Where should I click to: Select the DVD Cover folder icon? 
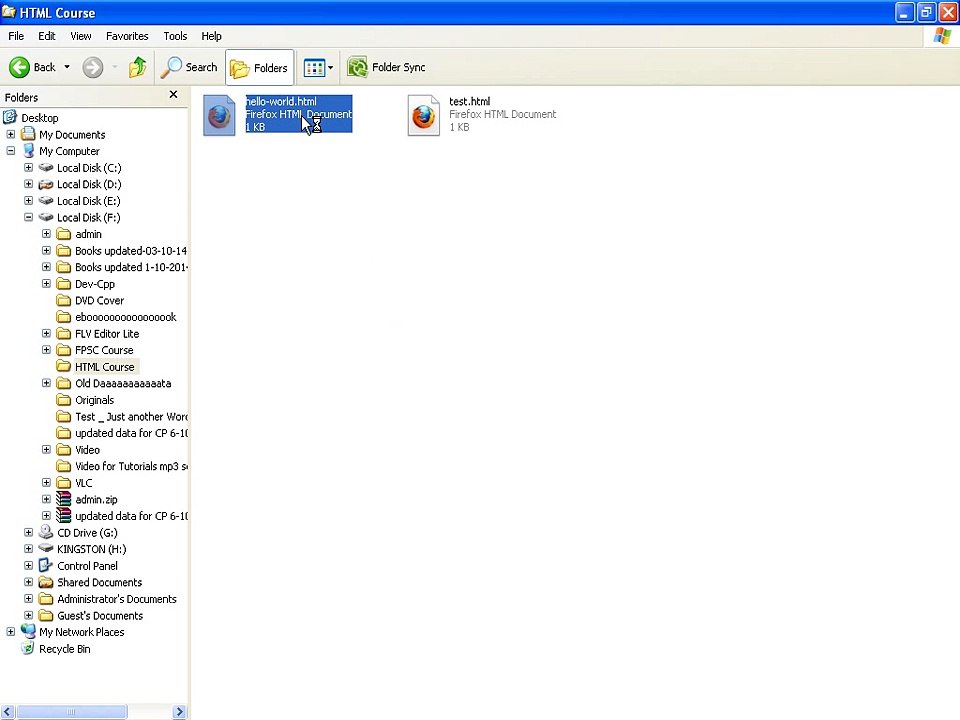click(x=64, y=300)
